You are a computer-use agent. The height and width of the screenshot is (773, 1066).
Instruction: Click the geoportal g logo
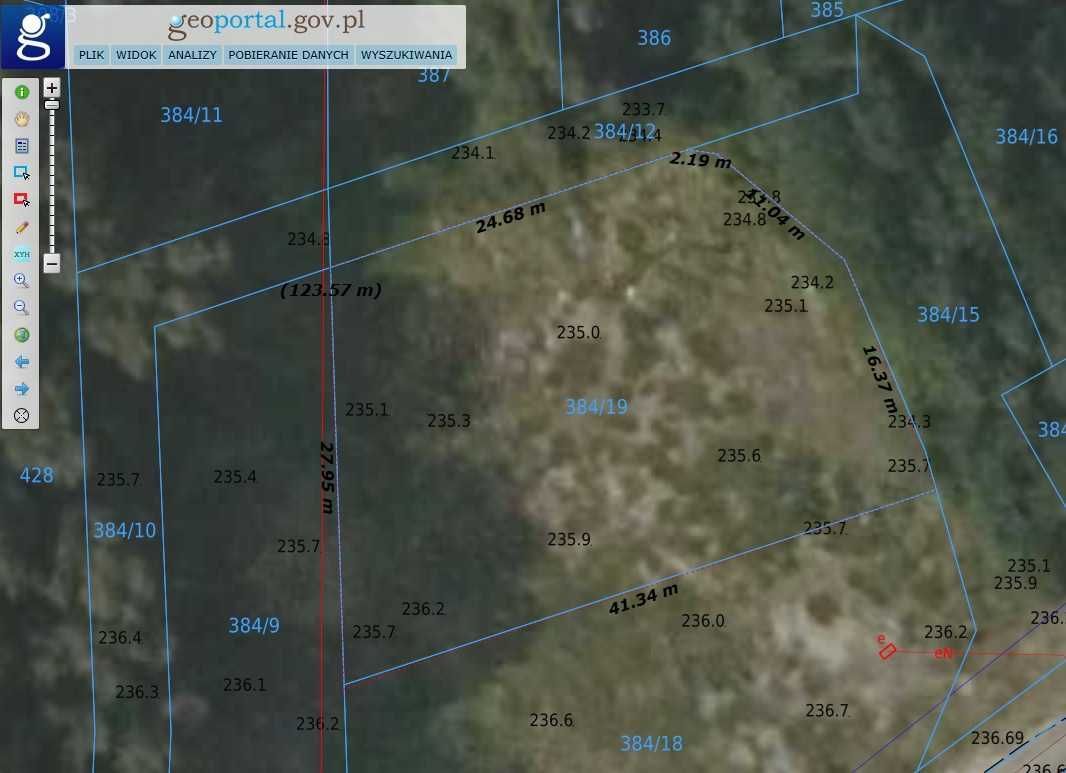pos(33,35)
